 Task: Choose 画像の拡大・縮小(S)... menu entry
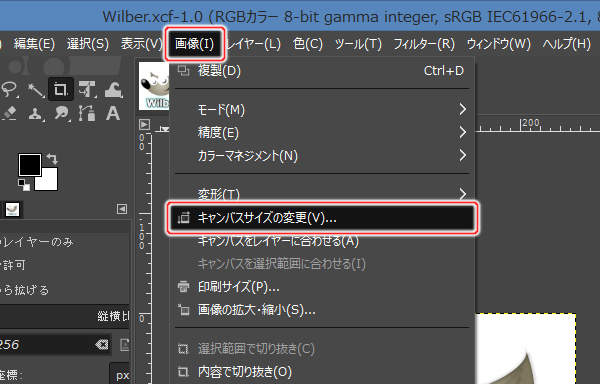pyautogui.click(x=321, y=310)
